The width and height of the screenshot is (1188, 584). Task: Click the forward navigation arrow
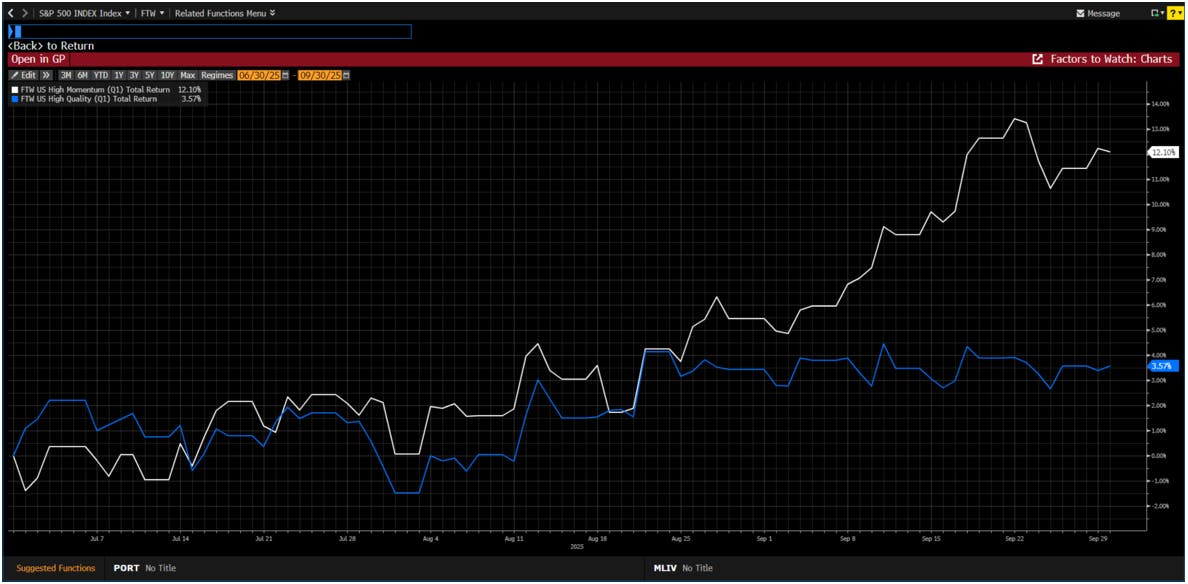click(25, 13)
